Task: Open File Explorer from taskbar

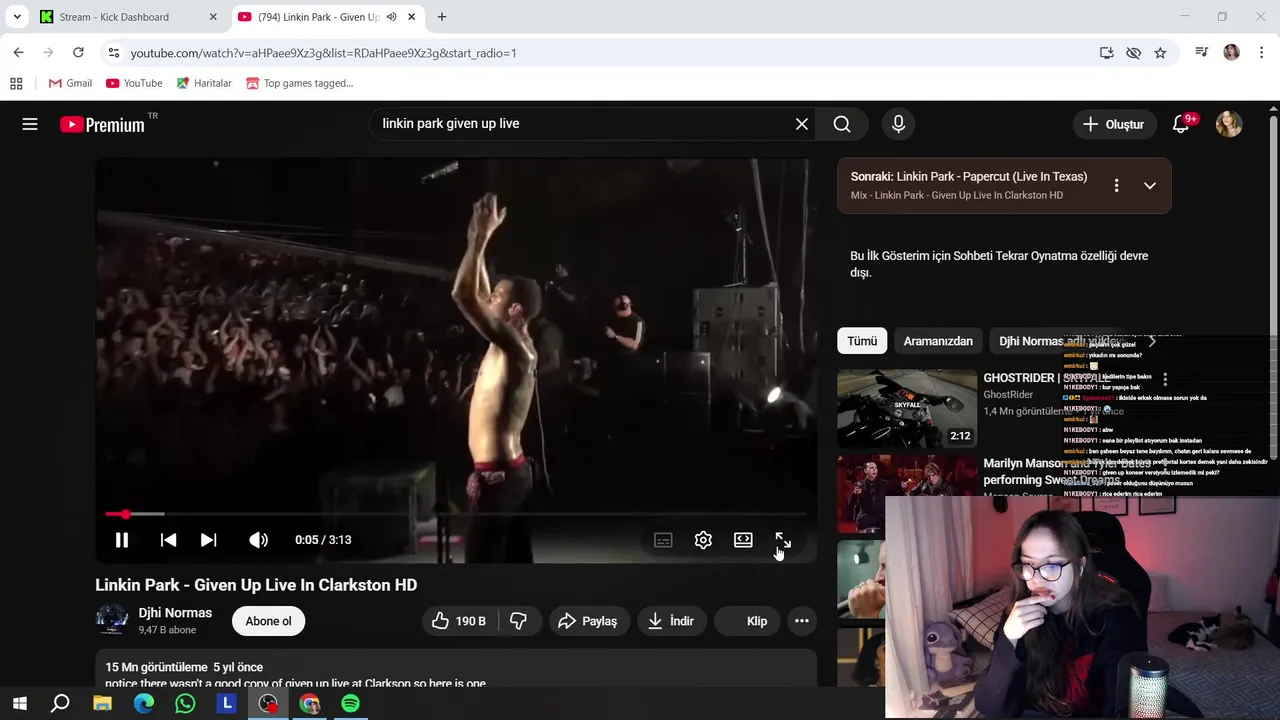Action: tap(102, 704)
